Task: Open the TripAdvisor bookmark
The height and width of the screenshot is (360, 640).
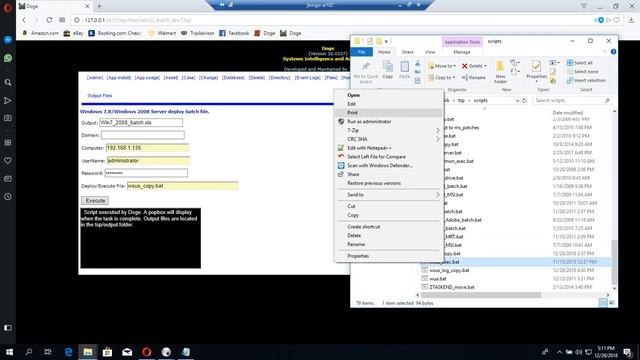Action: 198,33
